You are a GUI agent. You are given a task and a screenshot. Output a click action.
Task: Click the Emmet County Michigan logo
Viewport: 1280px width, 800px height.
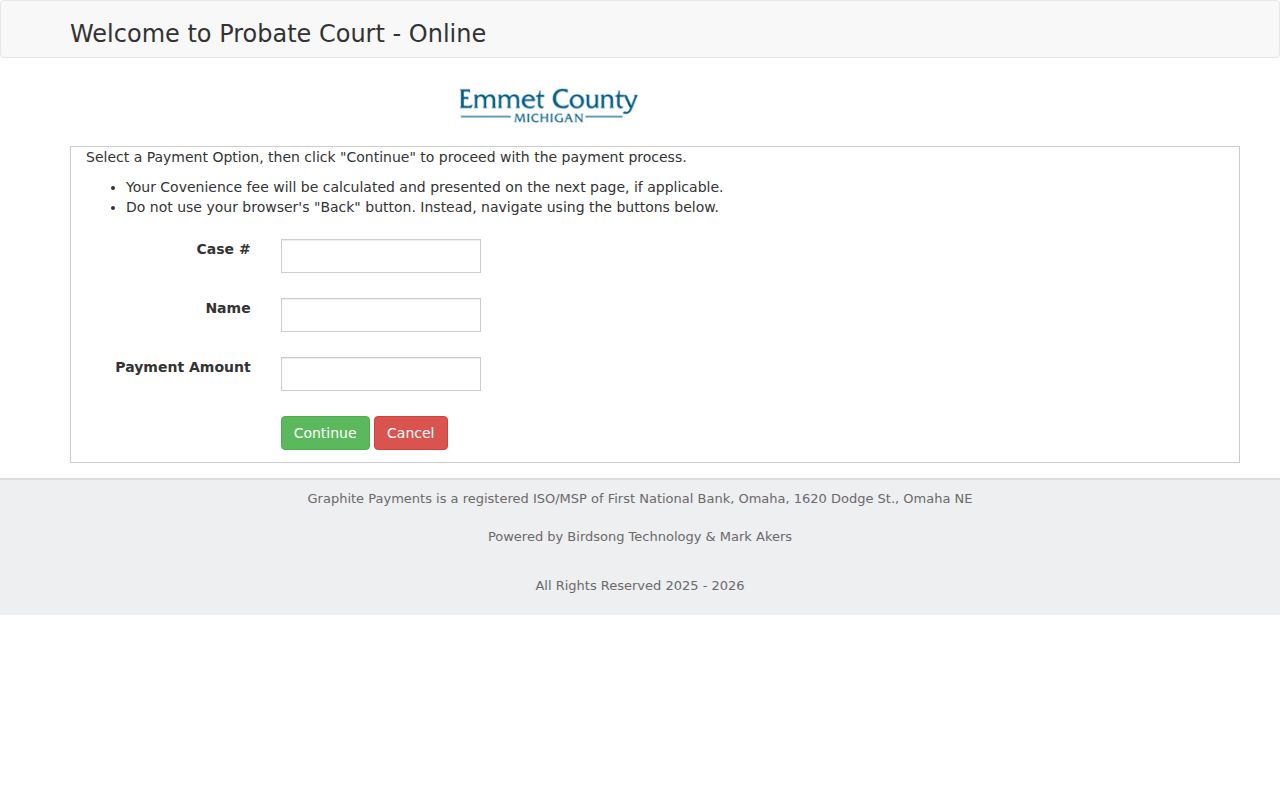tap(548, 105)
